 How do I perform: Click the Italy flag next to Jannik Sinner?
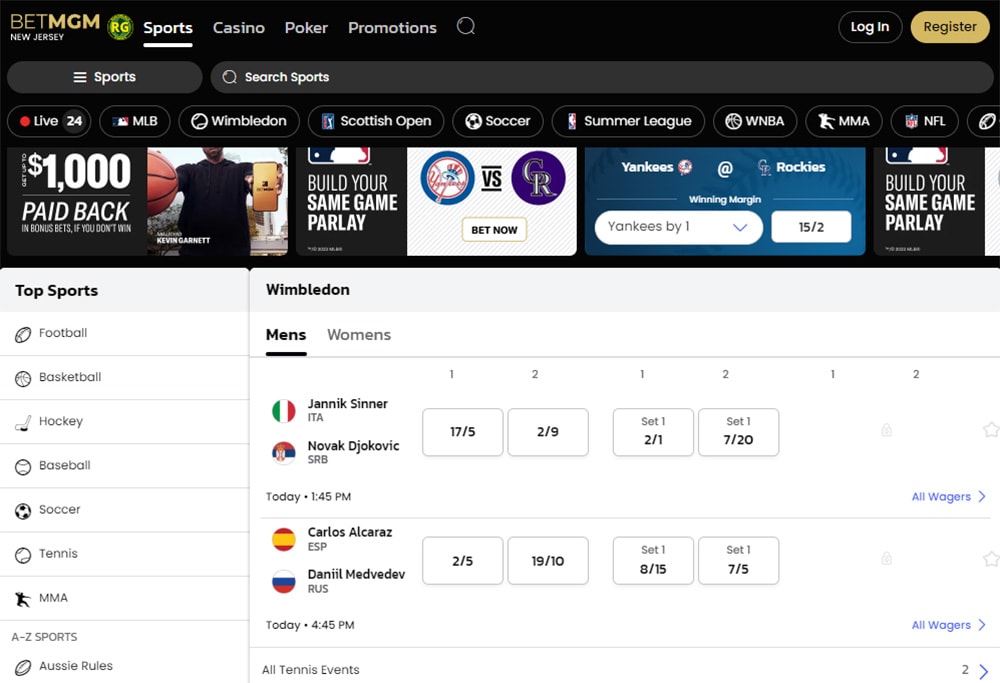pos(284,411)
